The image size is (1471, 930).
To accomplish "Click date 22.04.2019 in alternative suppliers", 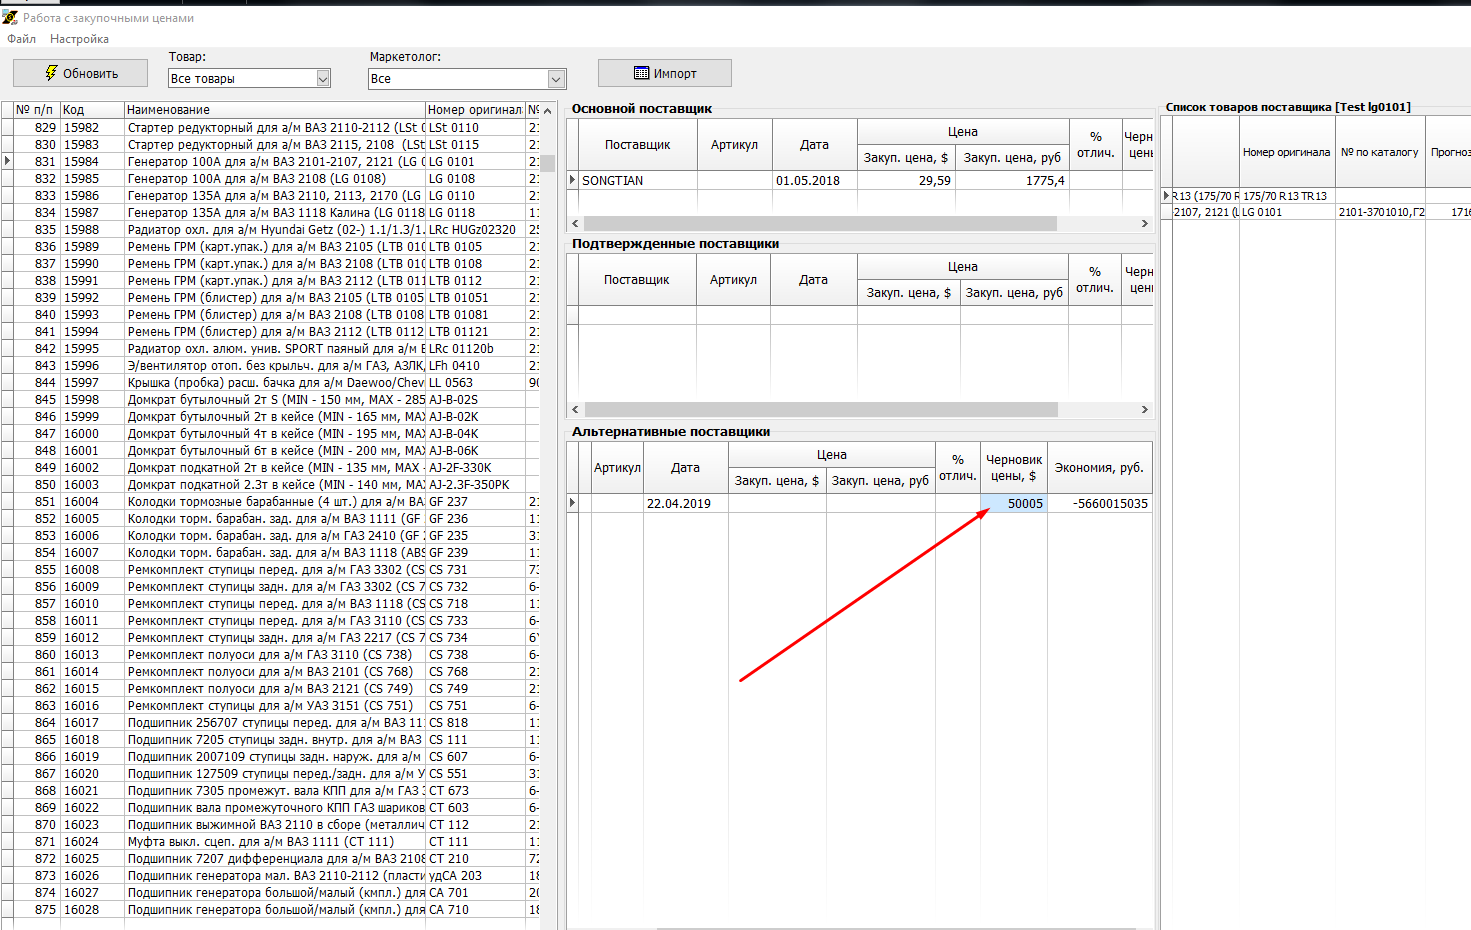I will click(685, 503).
